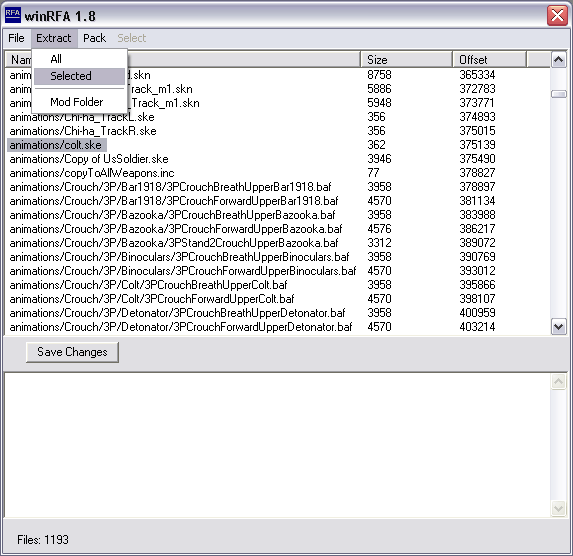573x556 pixels.
Task: Click size value 3312
Action: [379, 243]
